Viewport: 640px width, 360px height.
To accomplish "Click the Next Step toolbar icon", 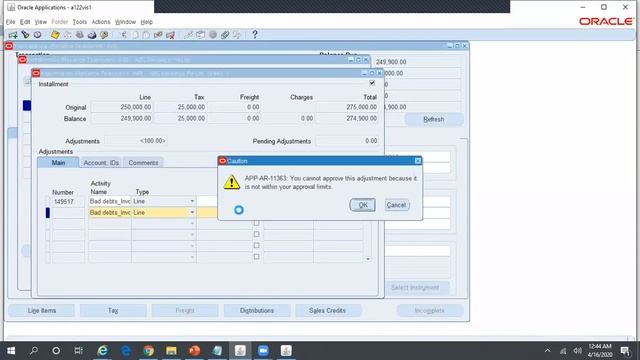I will (67, 35).
